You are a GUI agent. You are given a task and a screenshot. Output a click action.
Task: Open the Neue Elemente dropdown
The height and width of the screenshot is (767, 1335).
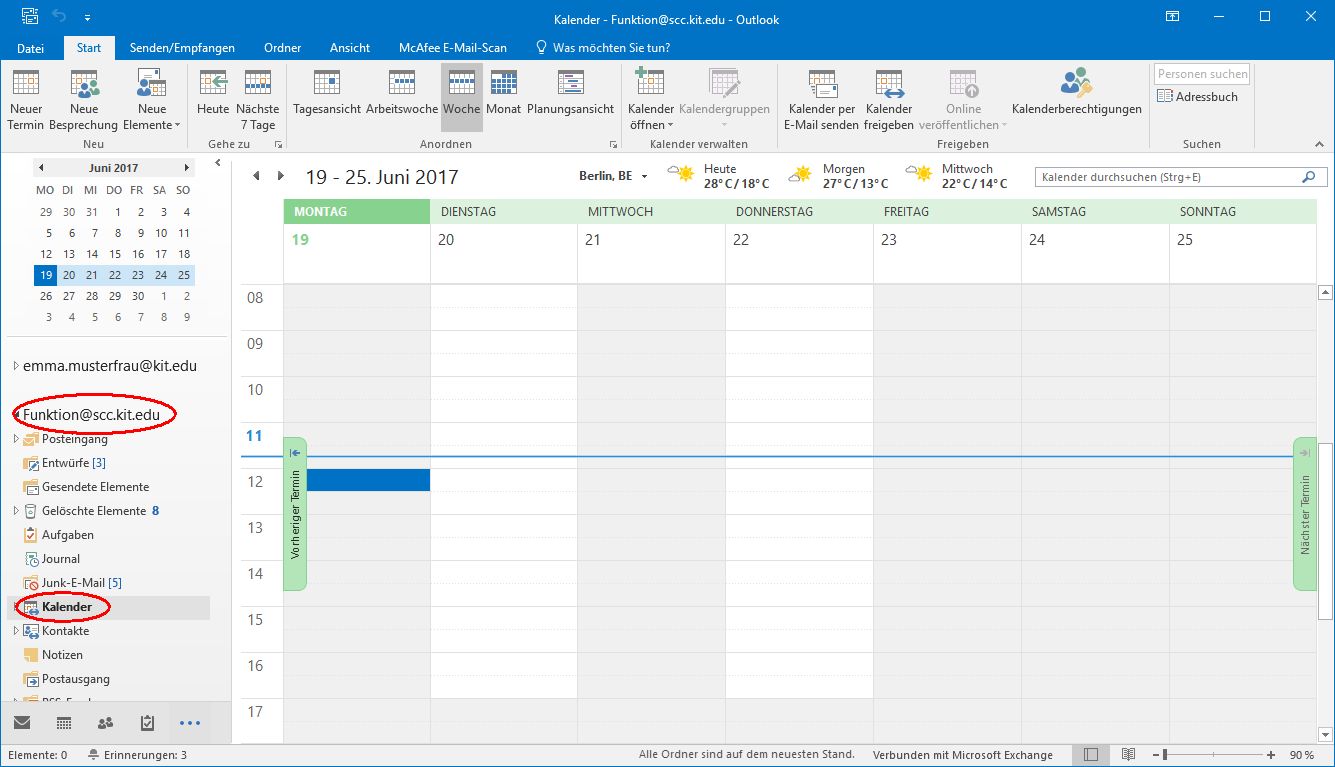152,100
